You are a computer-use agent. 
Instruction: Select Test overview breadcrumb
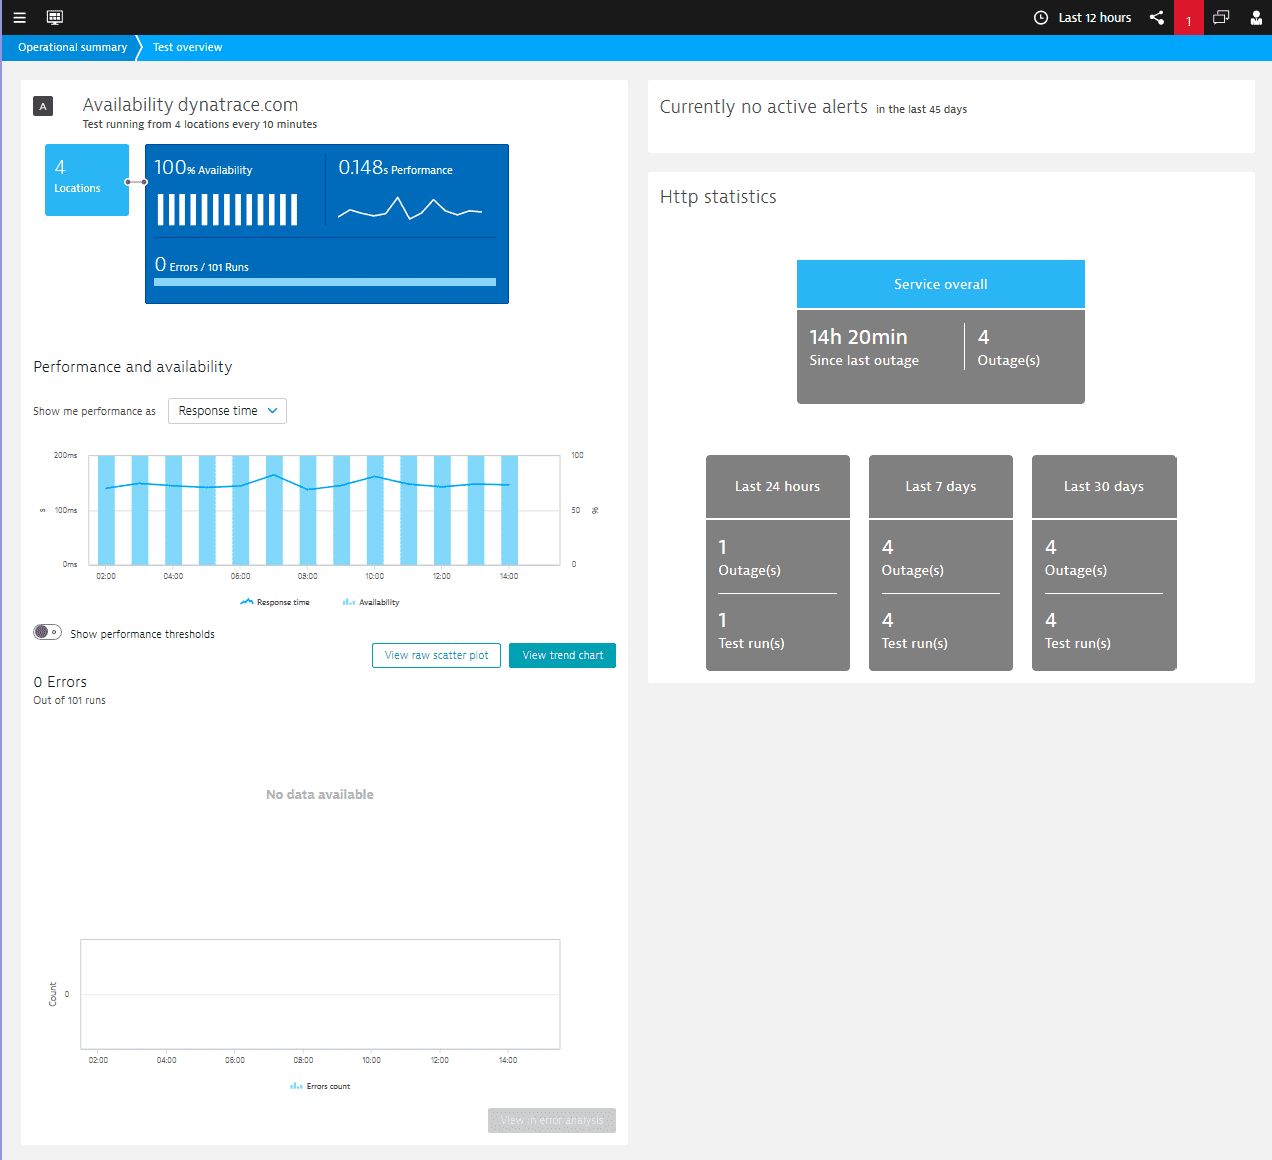click(187, 47)
